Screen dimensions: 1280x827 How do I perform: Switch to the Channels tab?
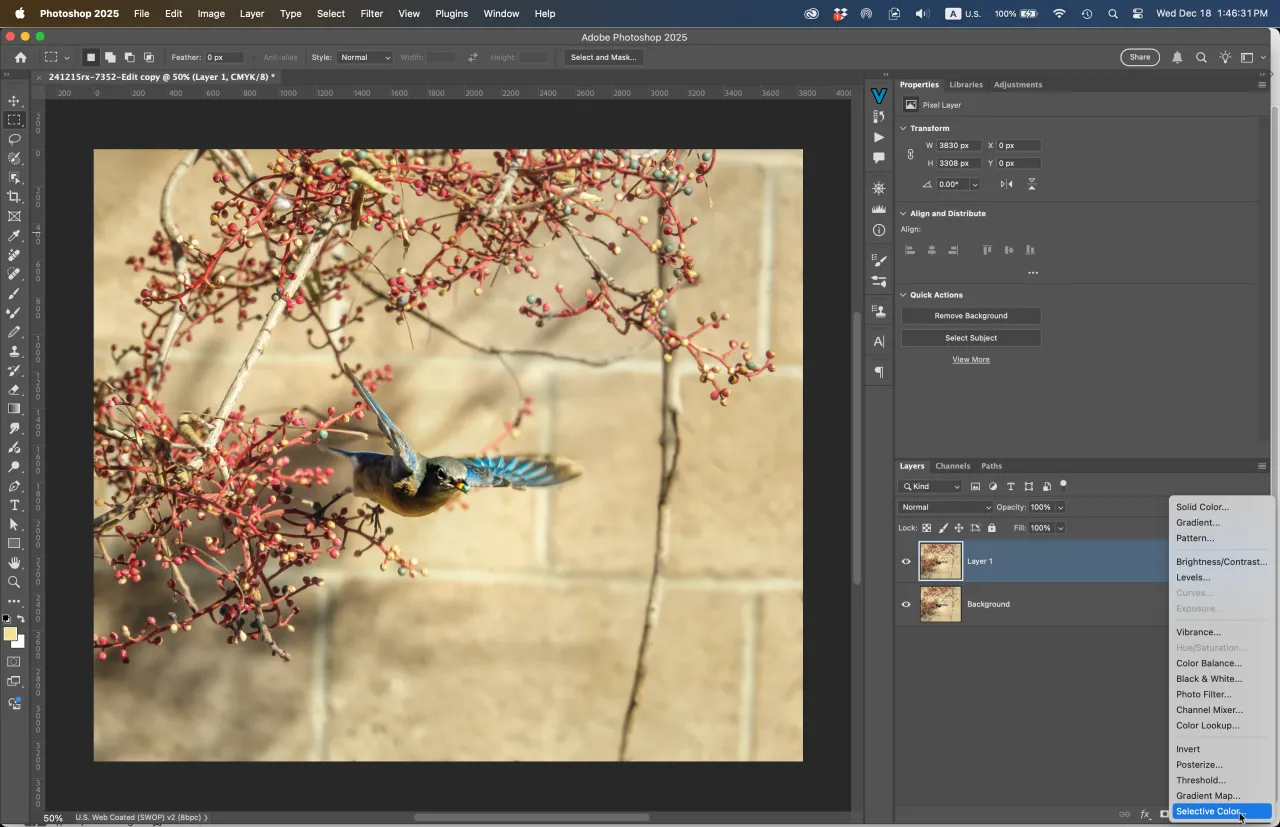tap(952, 465)
